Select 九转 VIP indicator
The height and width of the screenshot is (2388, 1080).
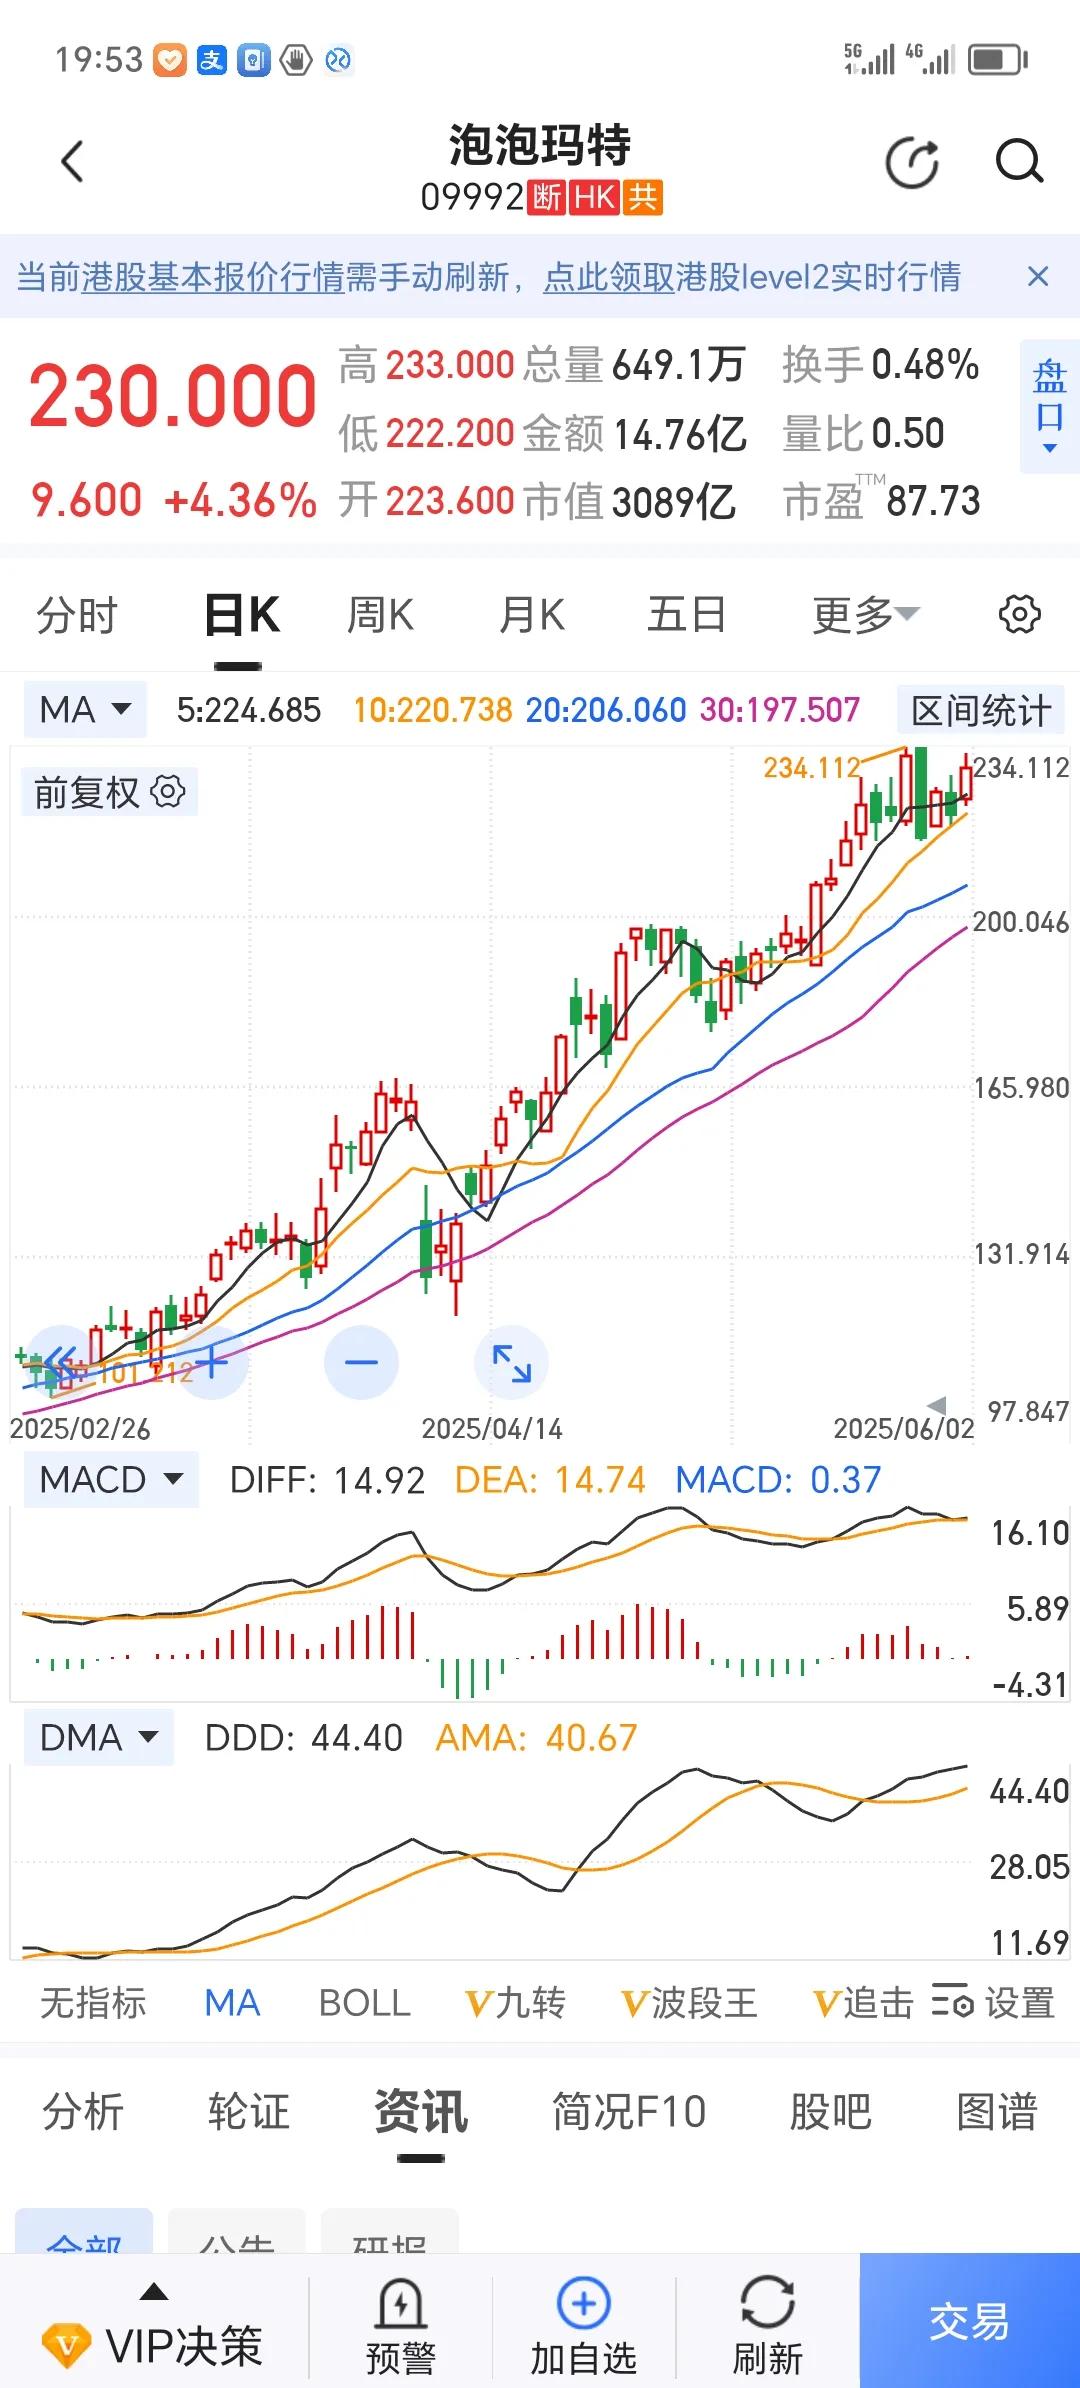tap(515, 2003)
